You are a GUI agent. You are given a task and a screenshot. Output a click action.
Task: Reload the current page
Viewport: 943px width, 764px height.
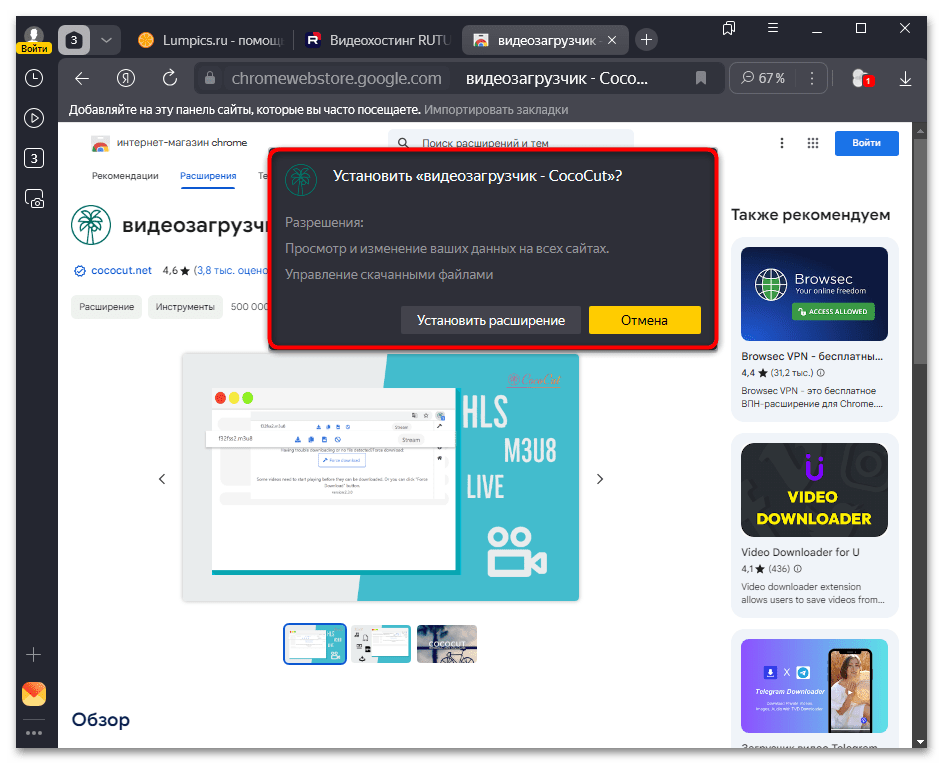[x=170, y=78]
